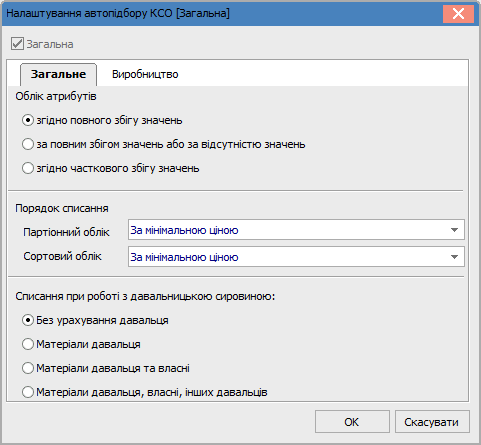
Task: Select згідно часткового збігу значень option
Action: click(x=28, y=168)
